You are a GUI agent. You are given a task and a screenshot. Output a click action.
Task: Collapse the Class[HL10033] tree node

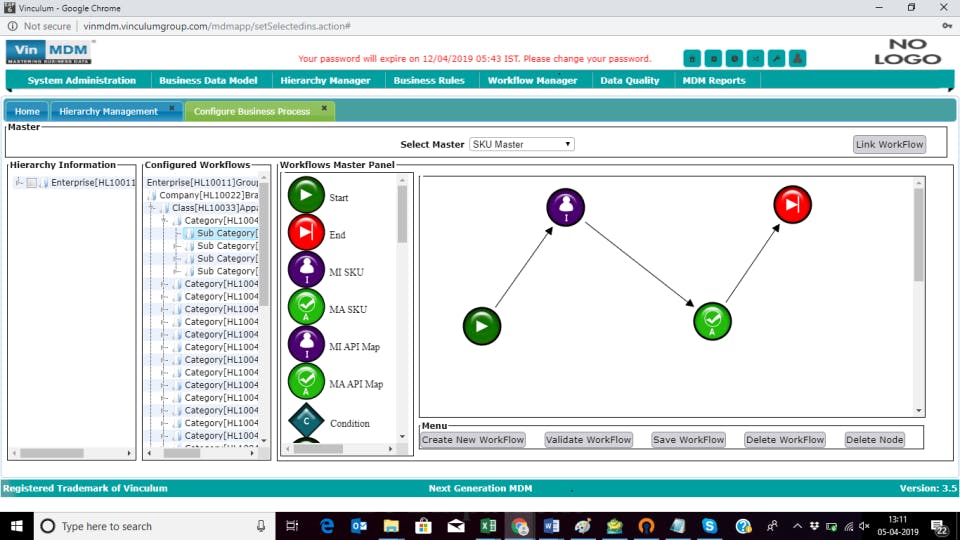pos(152,208)
